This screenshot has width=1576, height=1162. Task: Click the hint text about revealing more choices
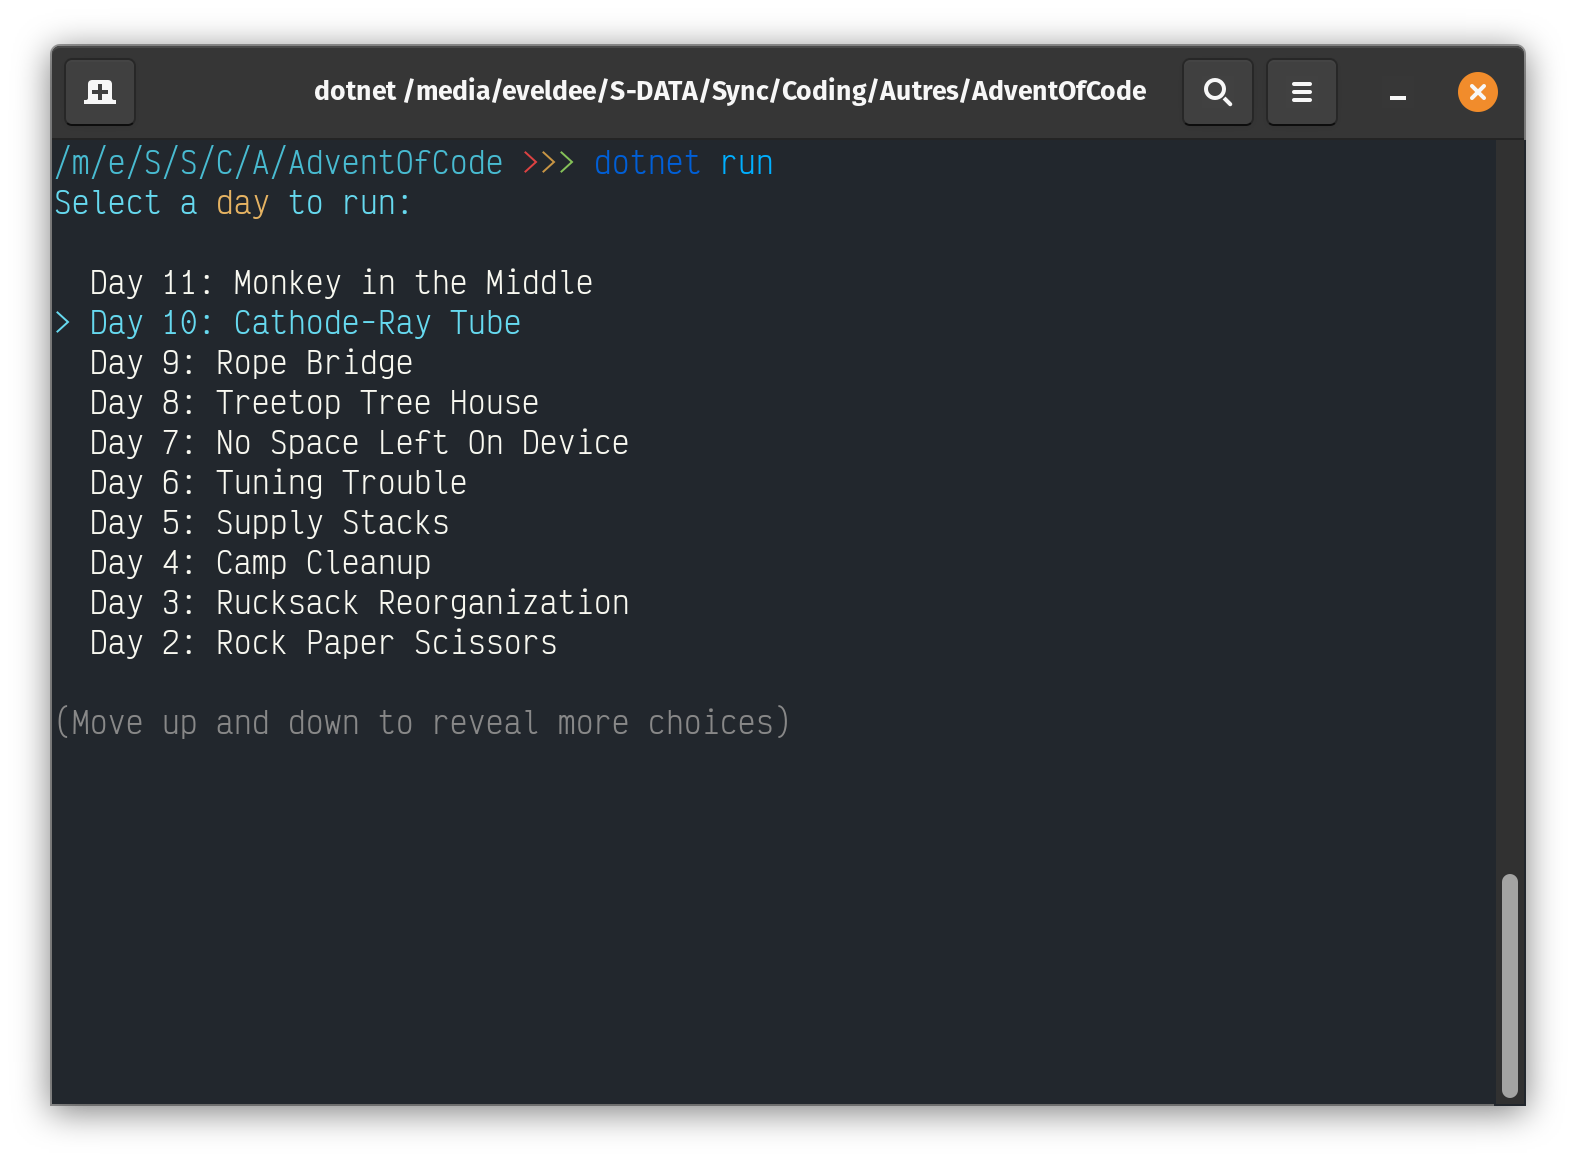pyautogui.click(x=421, y=722)
